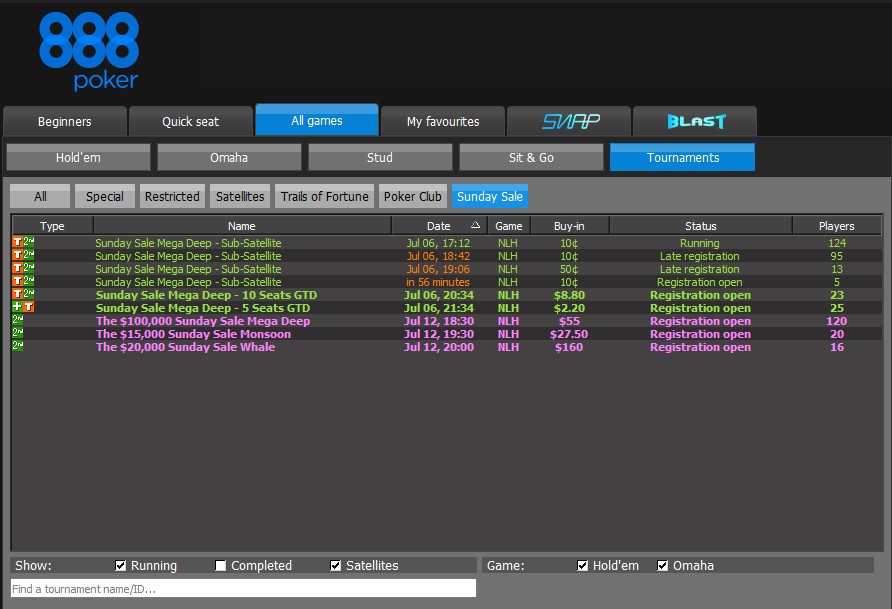Switch to the My favourites tab

click(443, 121)
